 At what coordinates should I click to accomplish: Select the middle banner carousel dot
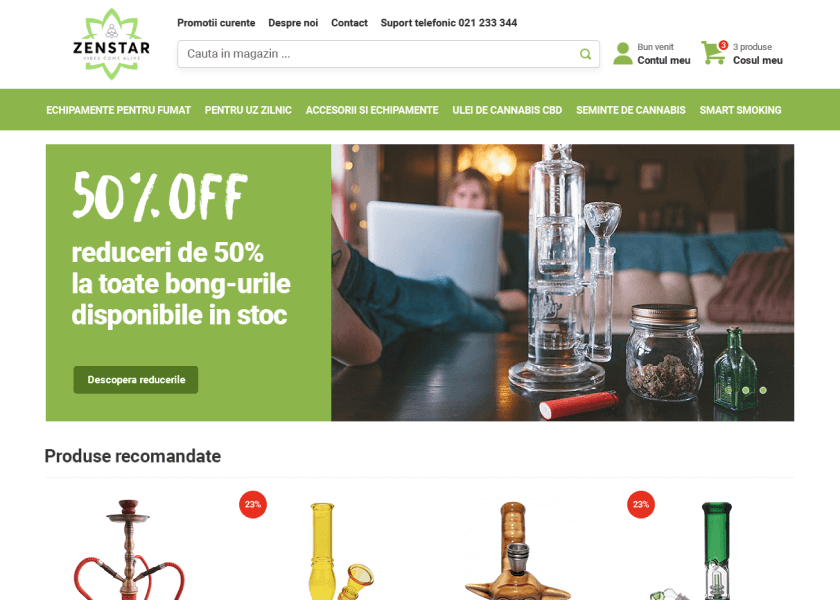point(745,391)
